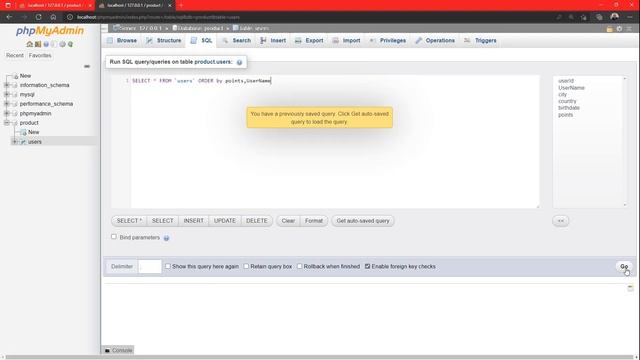Toggle the Bind parameters checkbox

click(114, 237)
